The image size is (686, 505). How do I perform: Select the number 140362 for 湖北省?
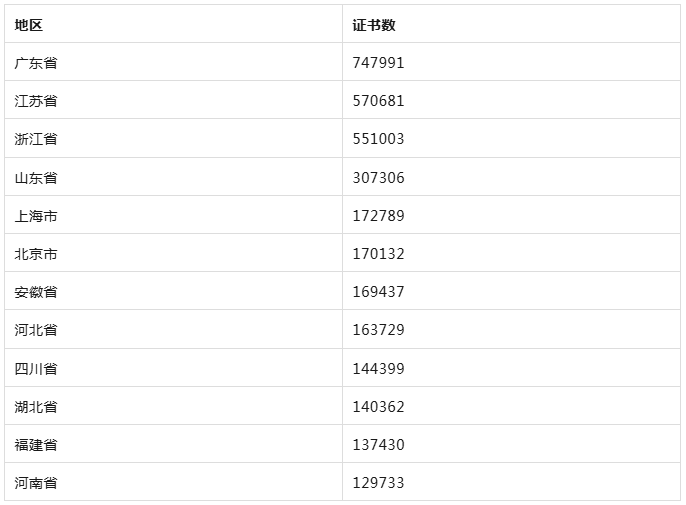(x=378, y=407)
